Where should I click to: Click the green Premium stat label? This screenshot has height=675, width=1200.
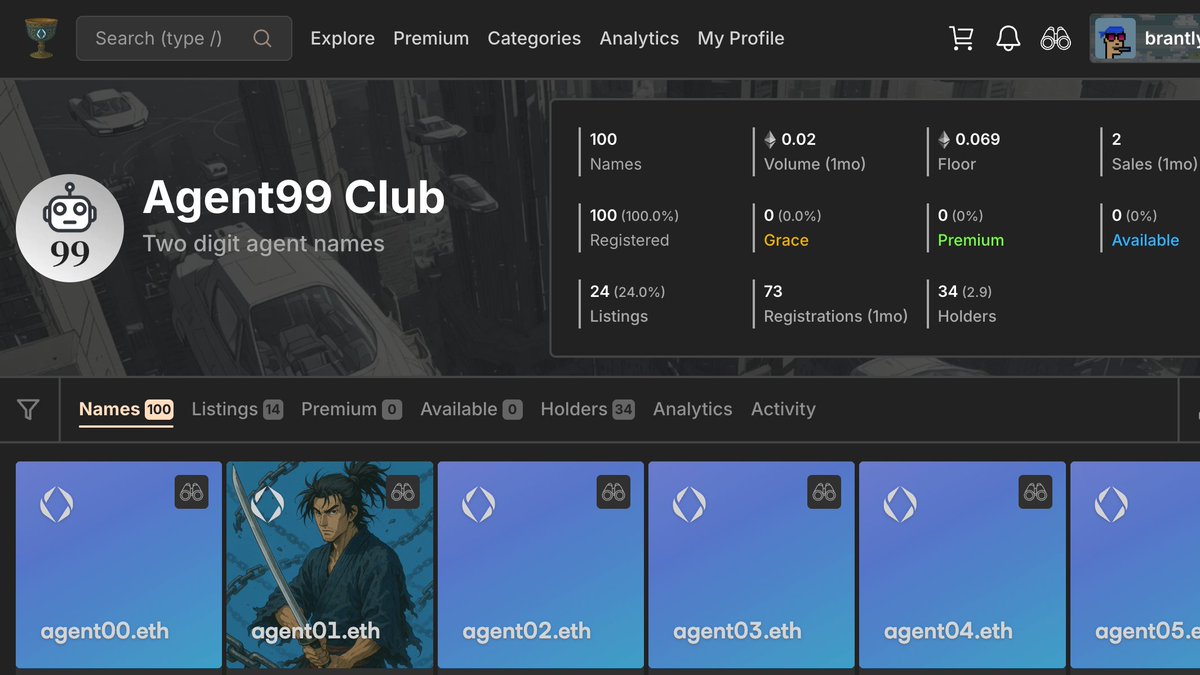pyautogui.click(x=970, y=240)
